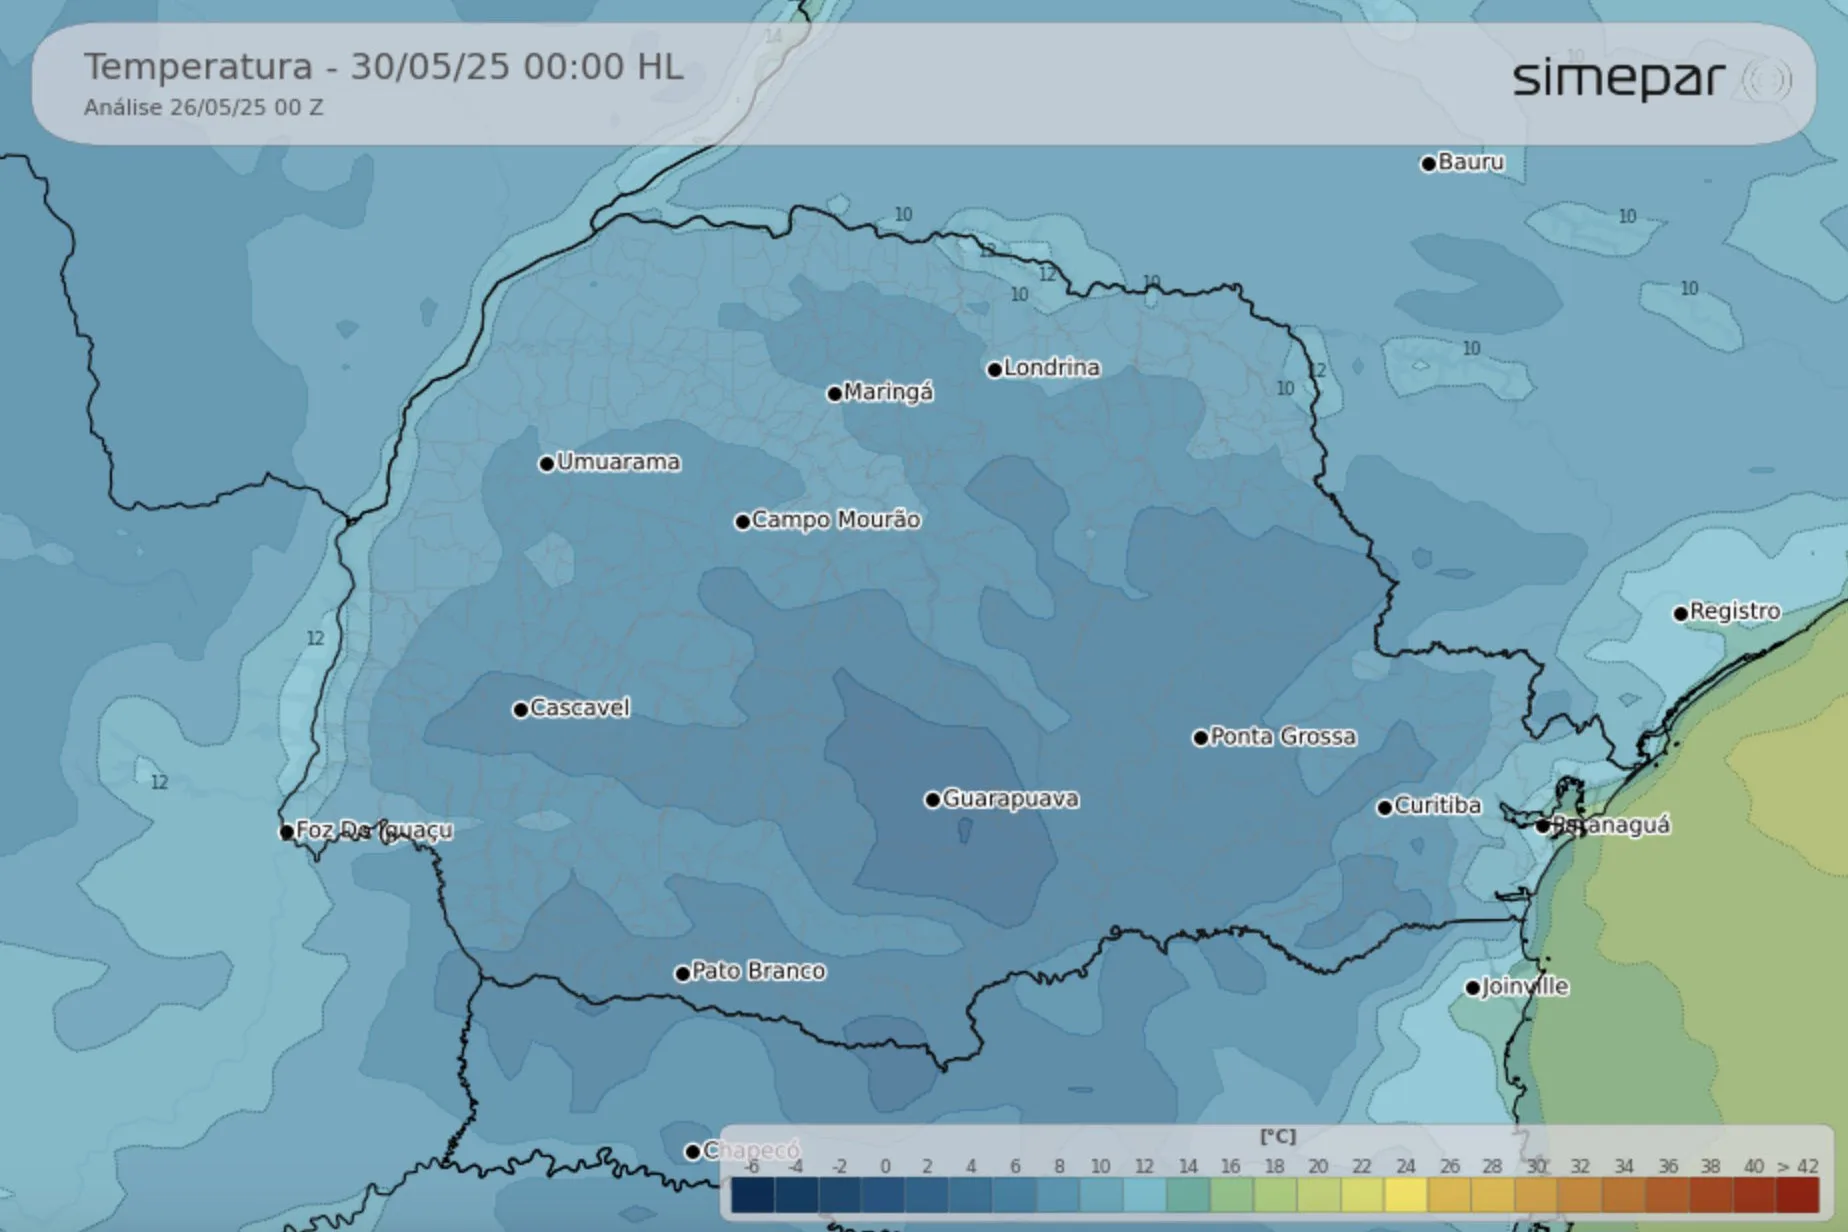Click the Análise 26/05/25 subtitle text
This screenshot has height=1232, width=1848.
[203, 108]
